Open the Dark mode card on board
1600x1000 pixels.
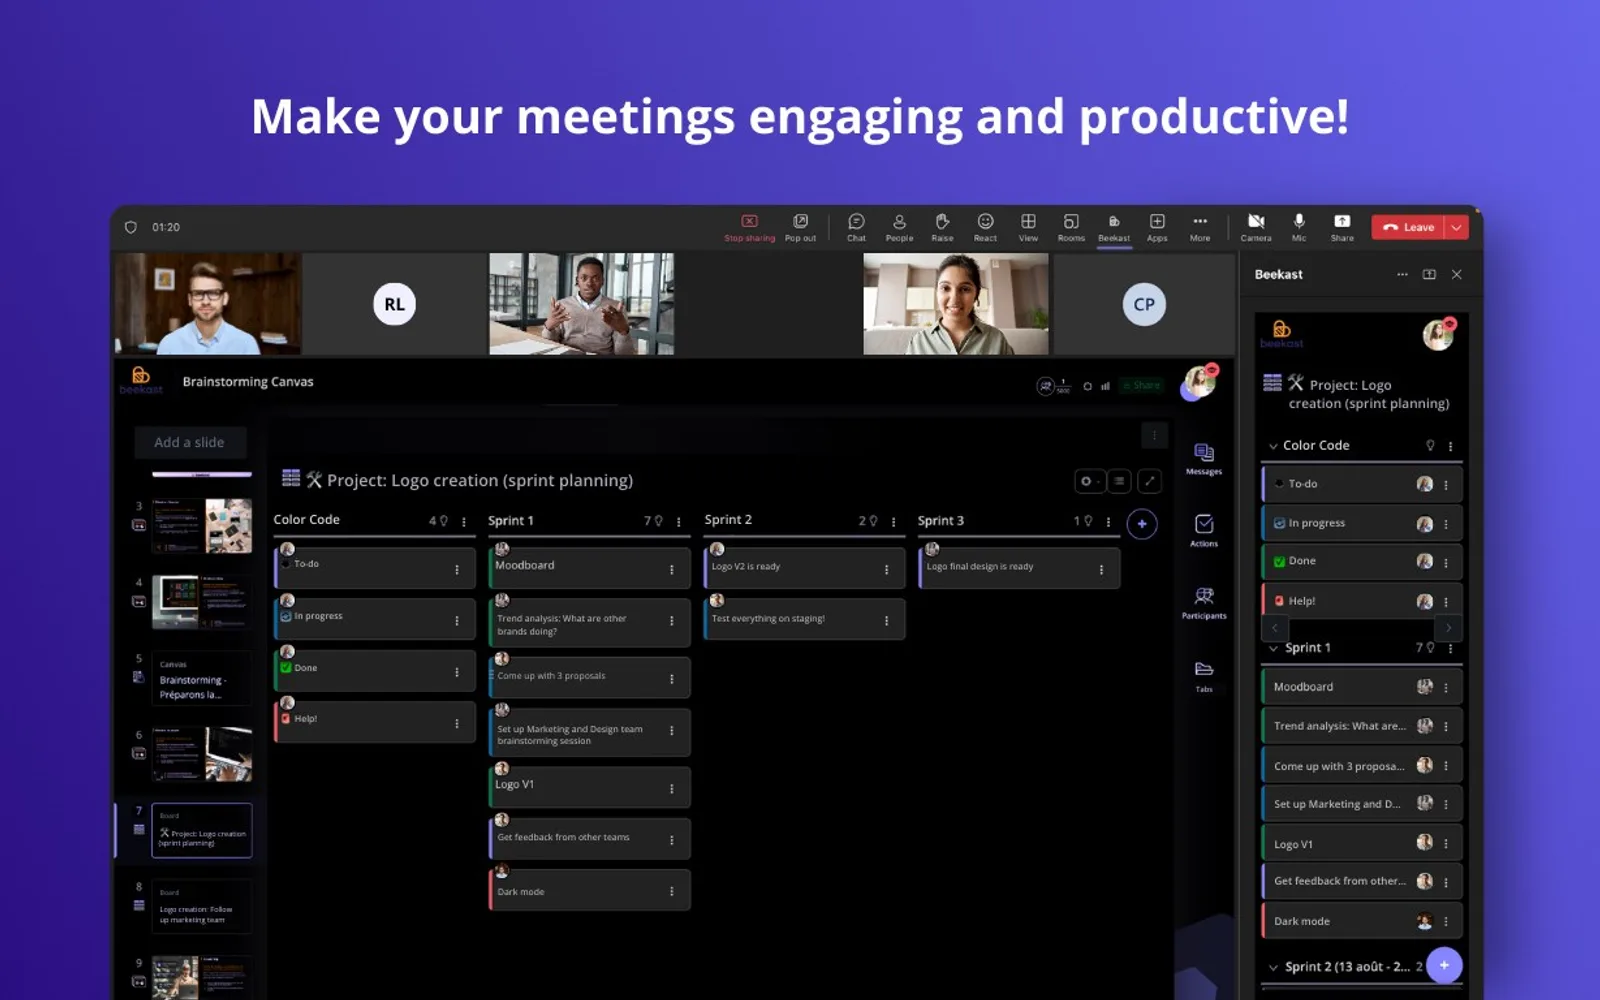tap(590, 890)
